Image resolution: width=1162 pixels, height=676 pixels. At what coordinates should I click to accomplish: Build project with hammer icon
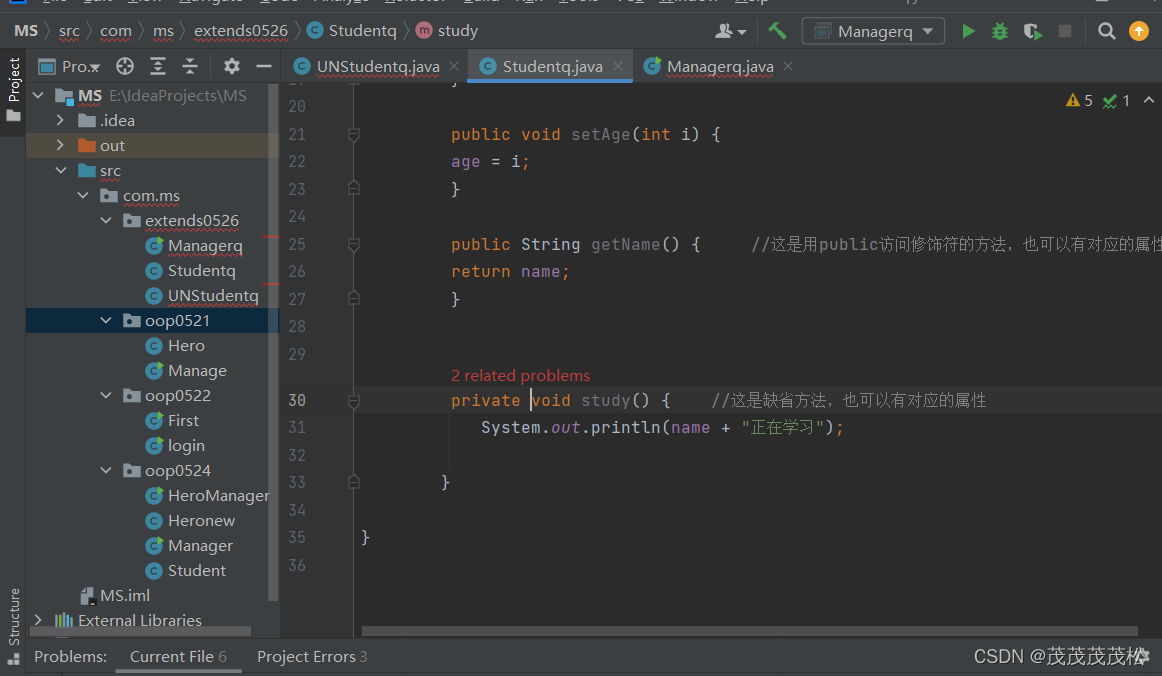coord(777,31)
